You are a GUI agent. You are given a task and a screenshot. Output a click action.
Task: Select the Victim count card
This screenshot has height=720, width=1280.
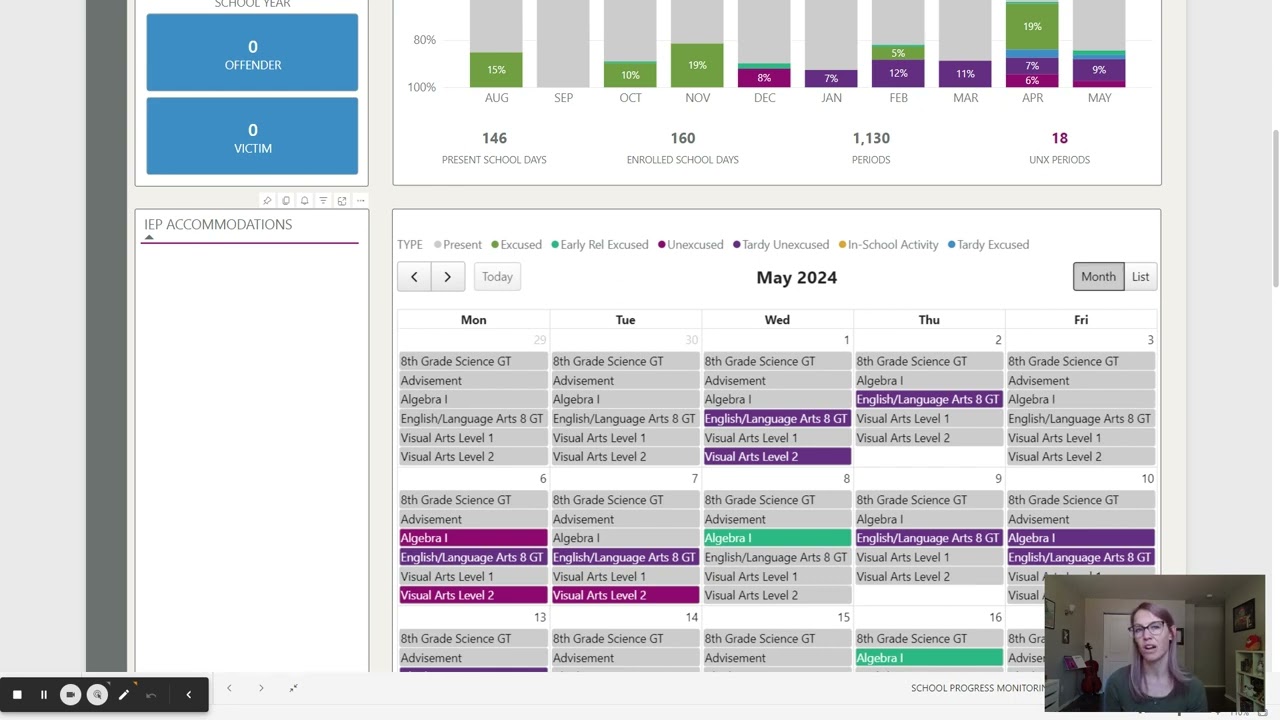[252, 136]
